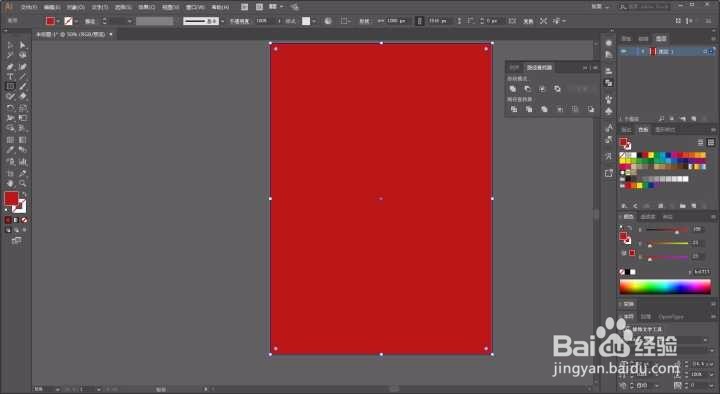Viewport: 720px width, 394px height.
Task: Click the opacity value field in control bar
Action: [265, 21]
